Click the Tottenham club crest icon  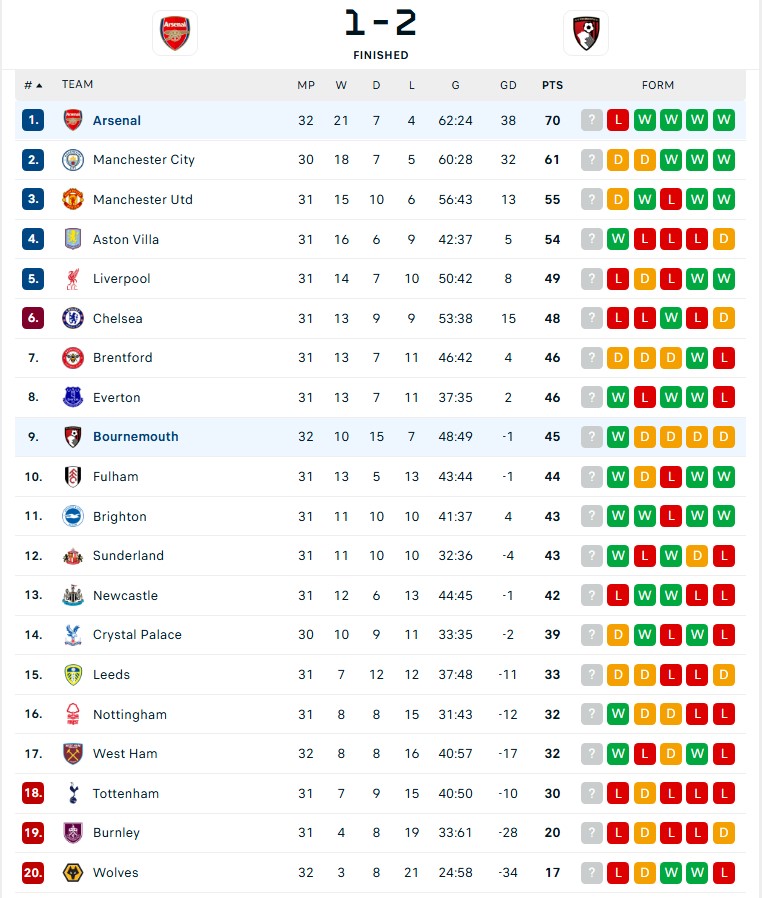[x=73, y=794]
